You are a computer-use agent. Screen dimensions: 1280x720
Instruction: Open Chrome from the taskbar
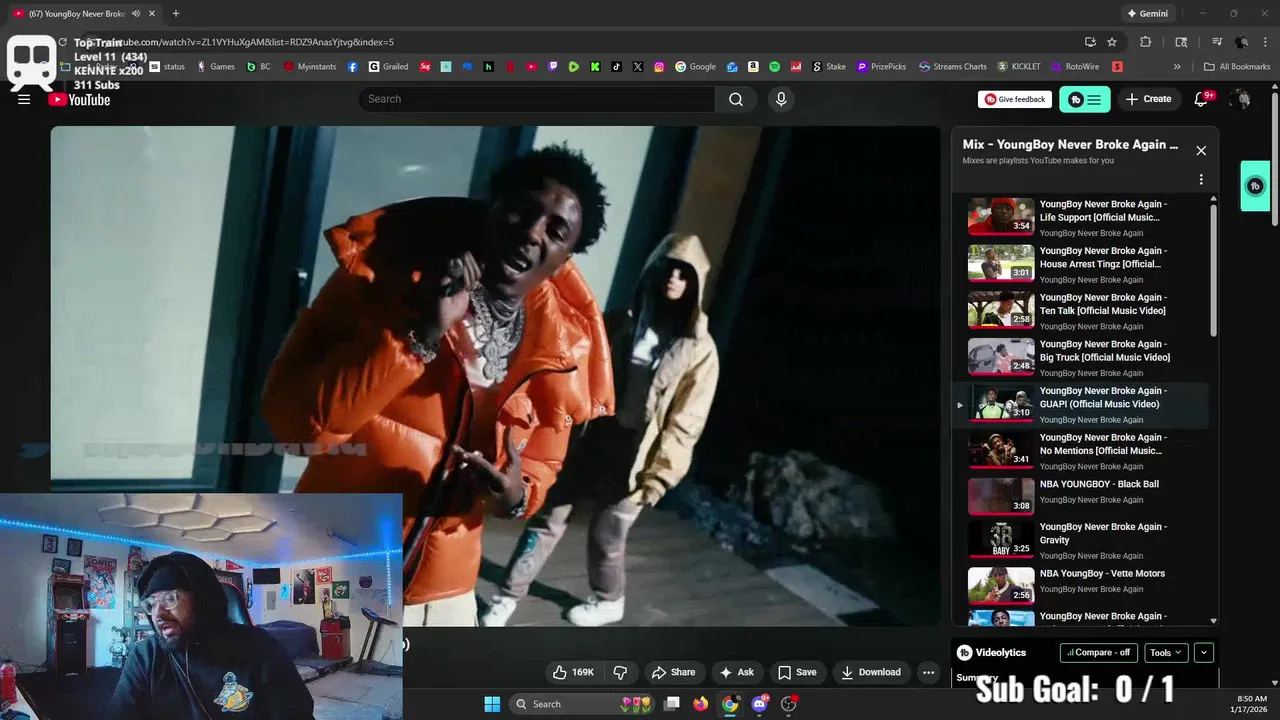pos(730,704)
